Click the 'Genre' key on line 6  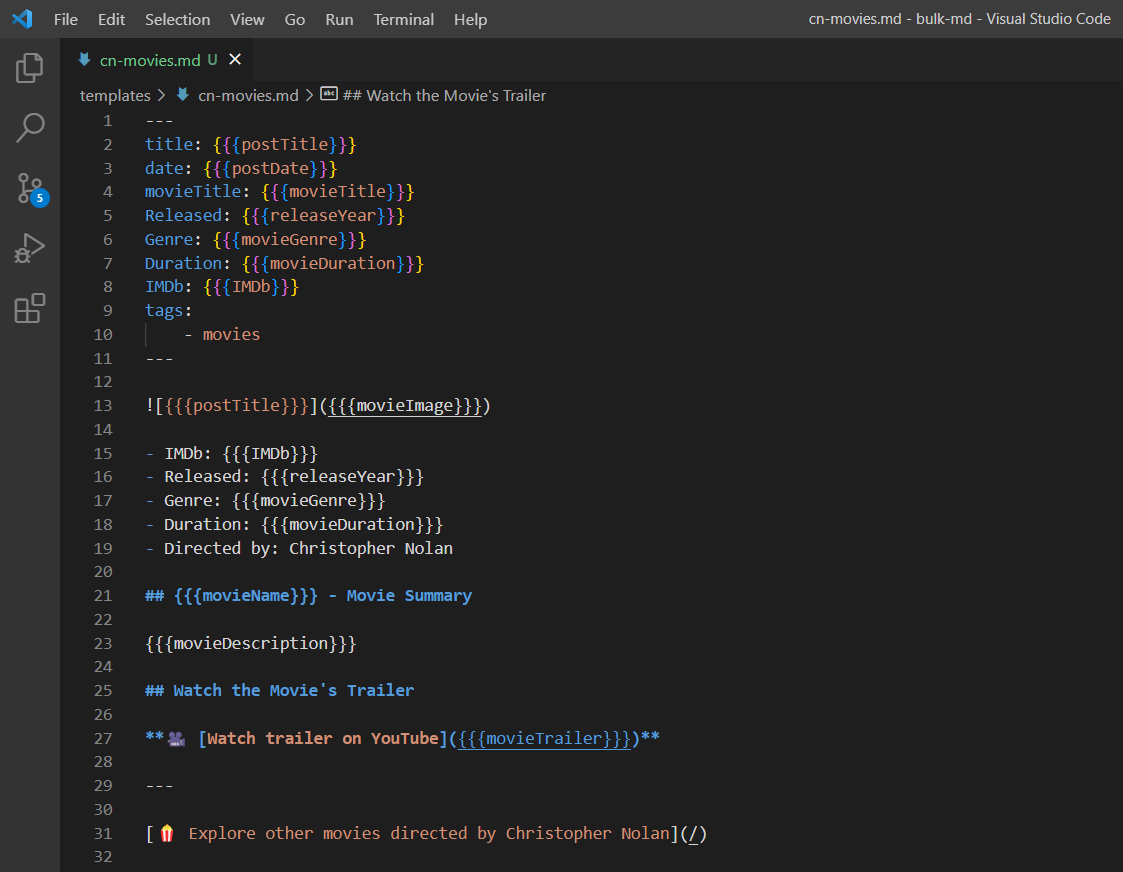coord(169,239)
